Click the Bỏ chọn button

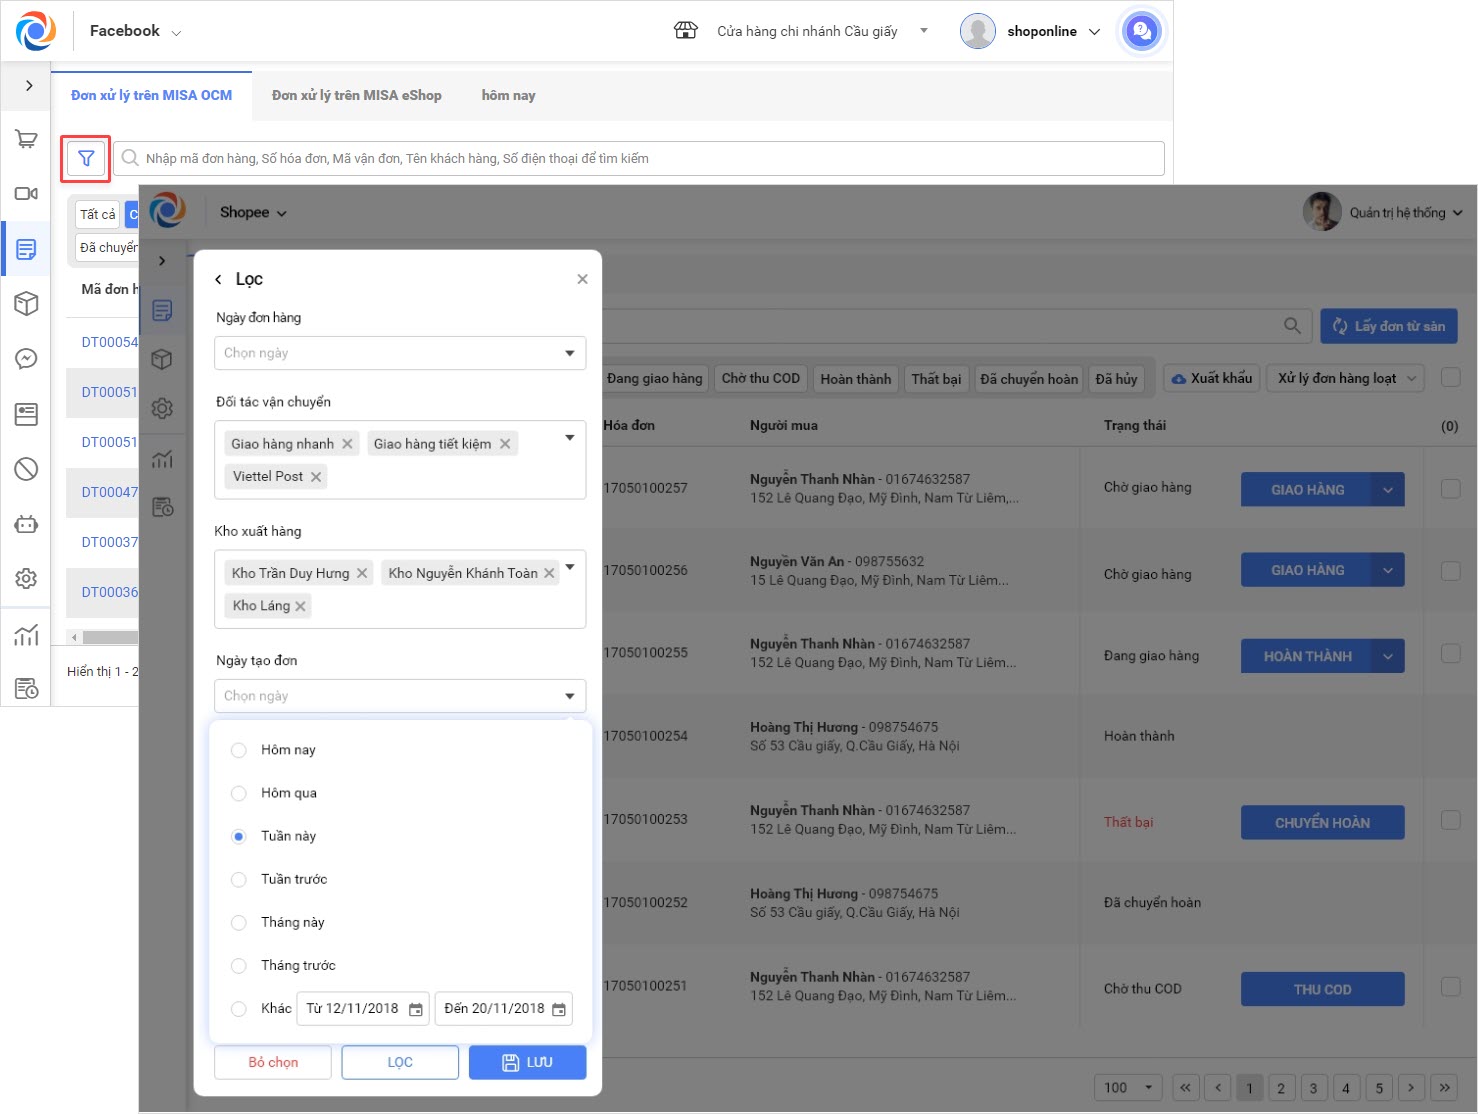tap(273, 1062)
